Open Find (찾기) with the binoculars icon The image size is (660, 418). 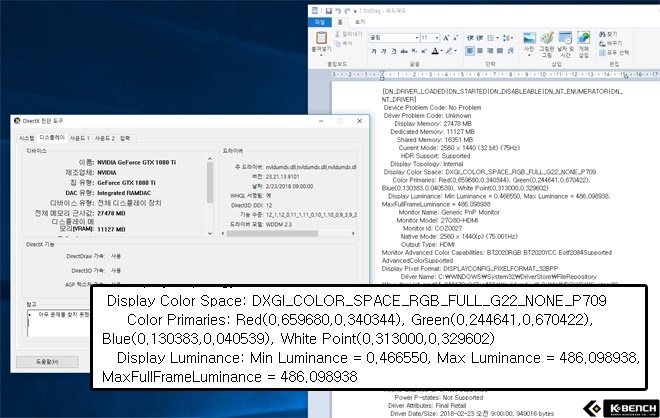[608, 34]
